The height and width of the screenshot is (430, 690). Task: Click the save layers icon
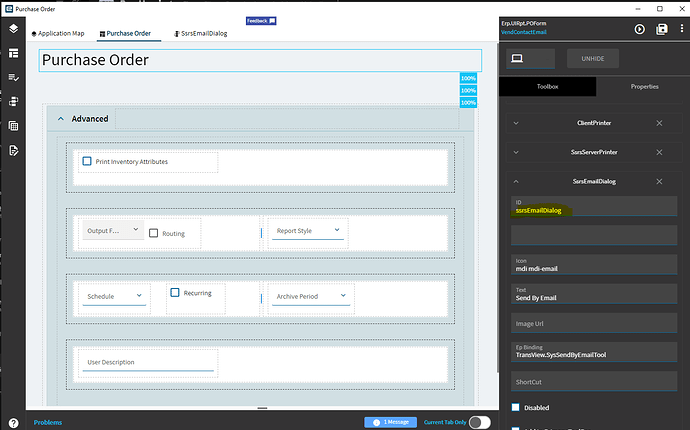pyautogui.click(x=662, y=29)
